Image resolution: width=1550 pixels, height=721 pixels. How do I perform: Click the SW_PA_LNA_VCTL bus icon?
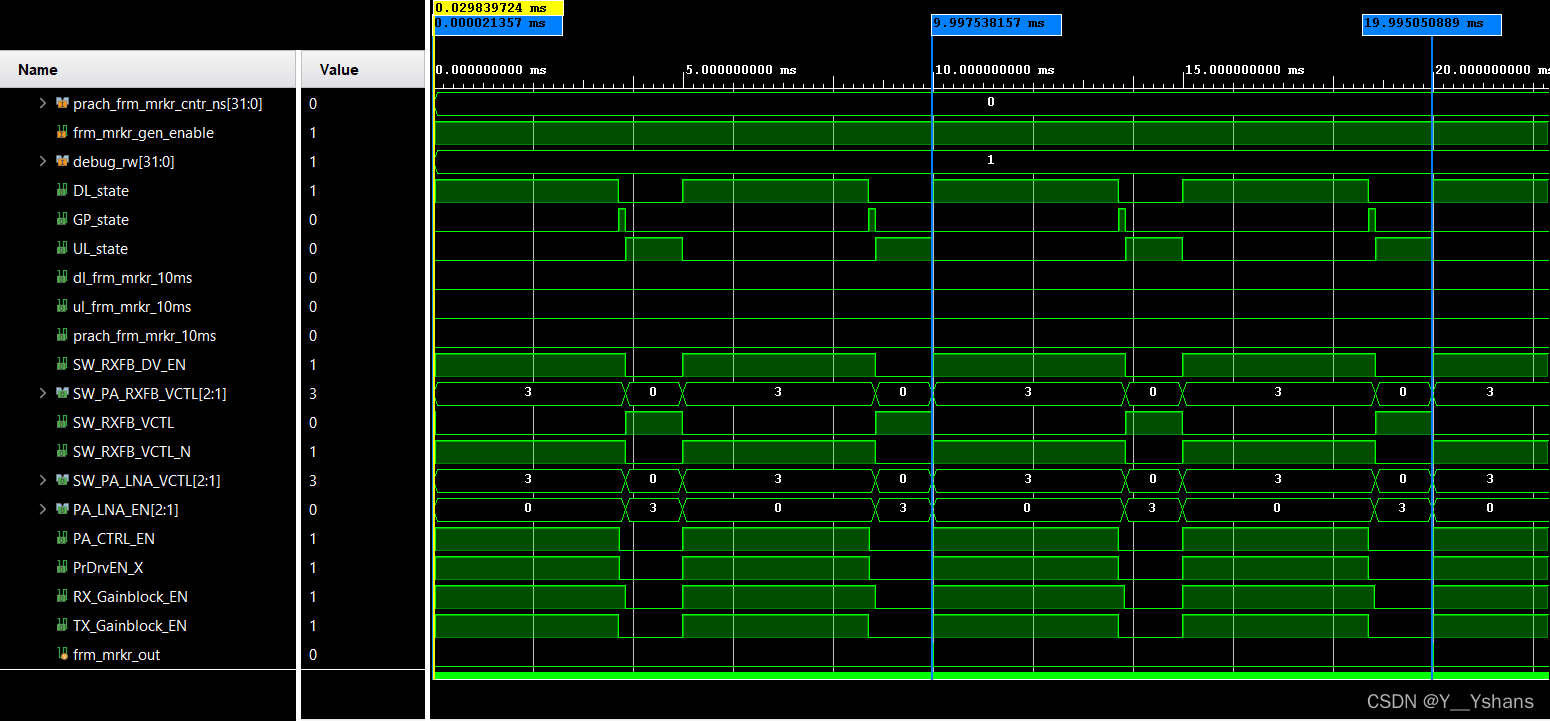tap(62, 480)
